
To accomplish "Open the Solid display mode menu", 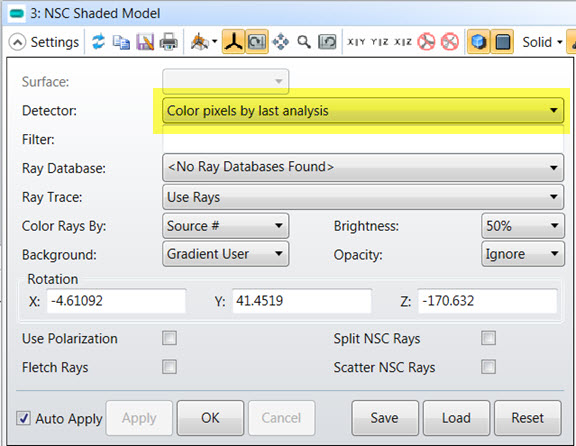I will pos(543,42).
